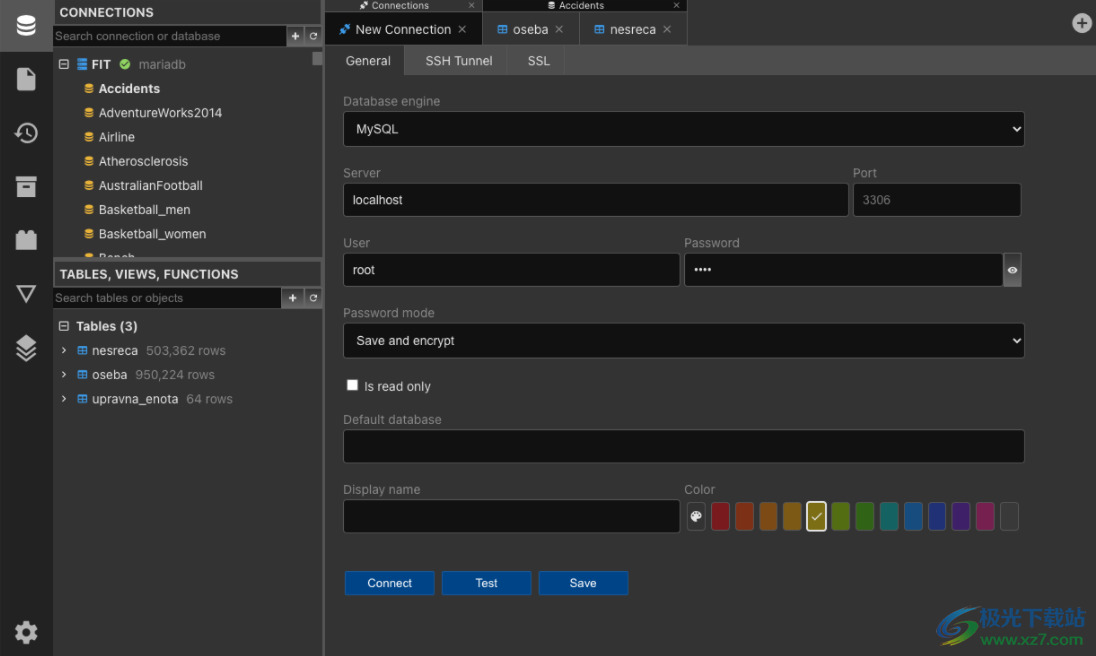1096x656 pixels.
Task: Pick the magenta color swatch
Action: click(x=985, y=516)
